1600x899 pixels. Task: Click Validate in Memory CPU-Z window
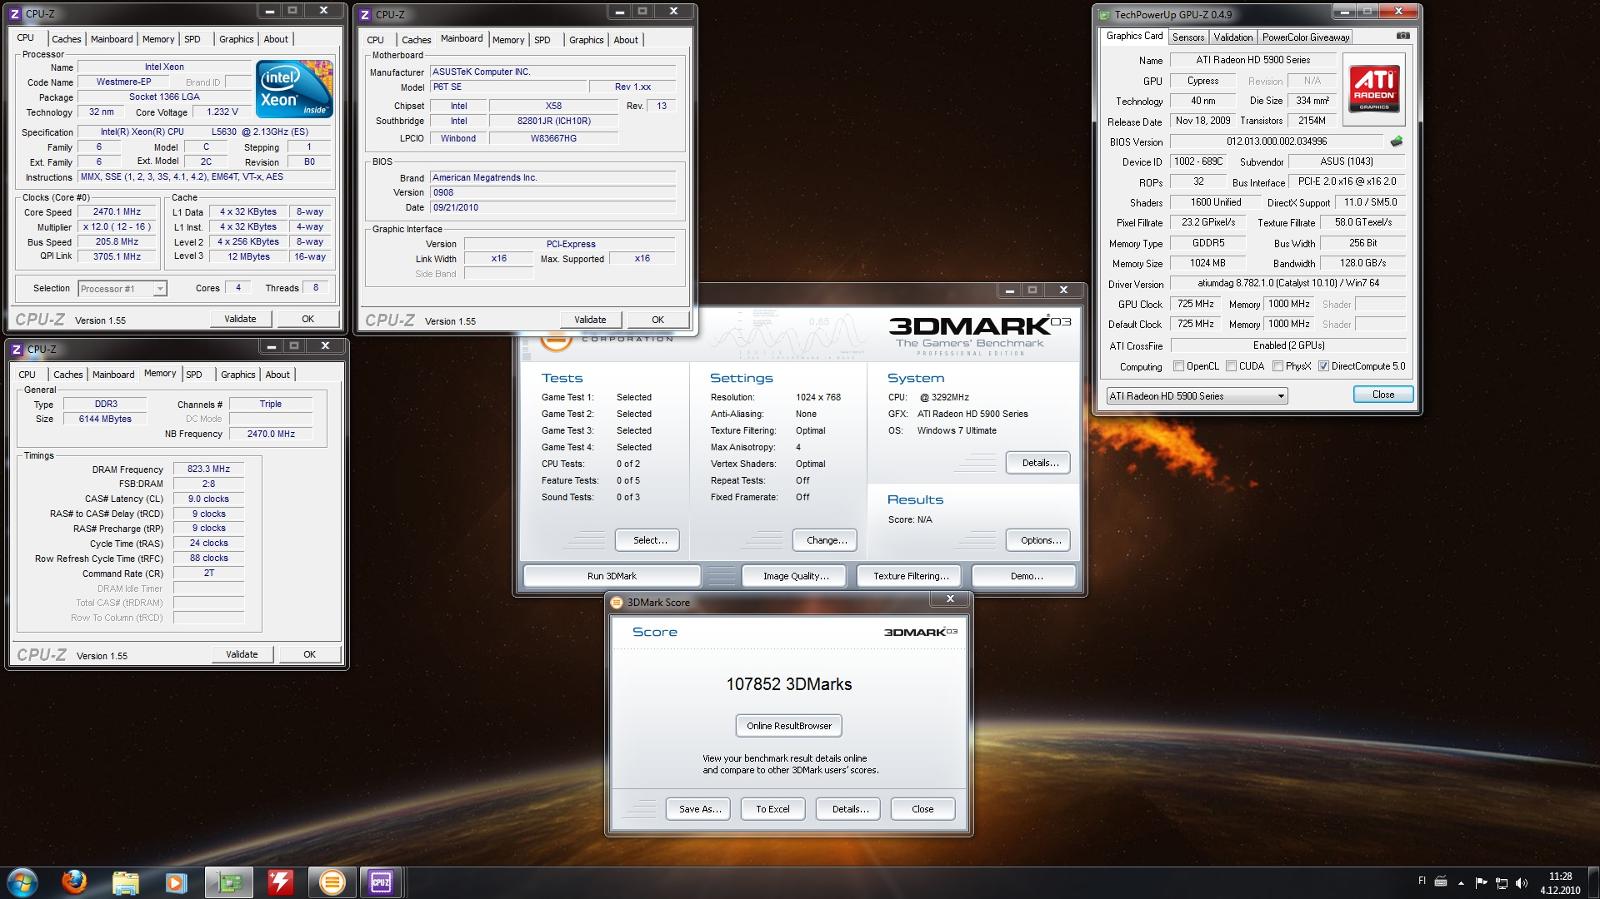pos(242,654)
